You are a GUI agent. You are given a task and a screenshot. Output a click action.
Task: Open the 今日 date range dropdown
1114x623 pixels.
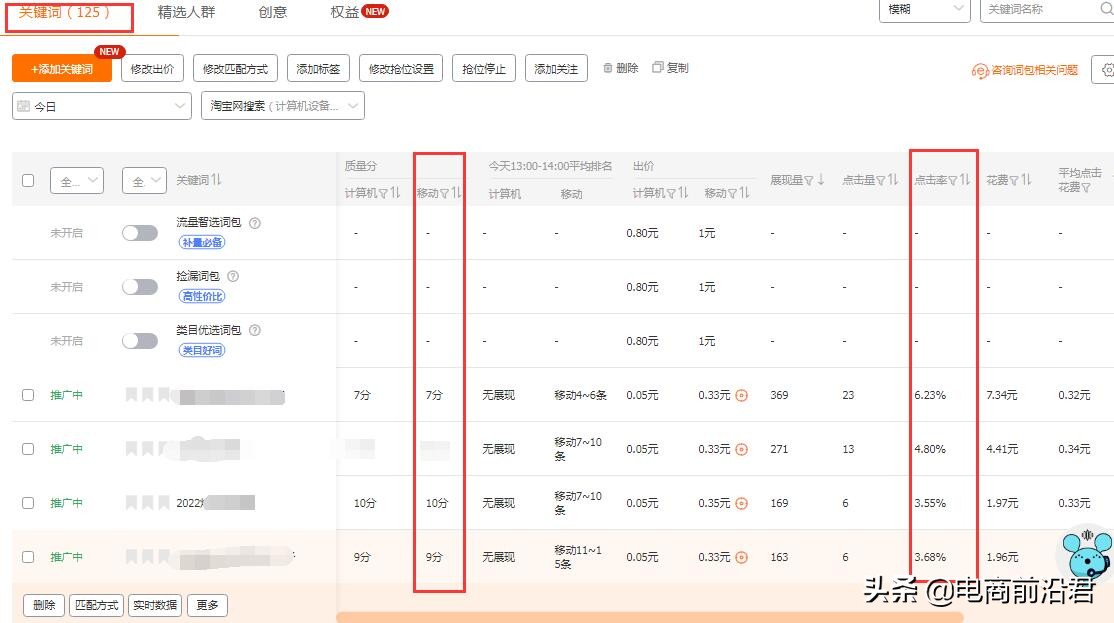100,105
